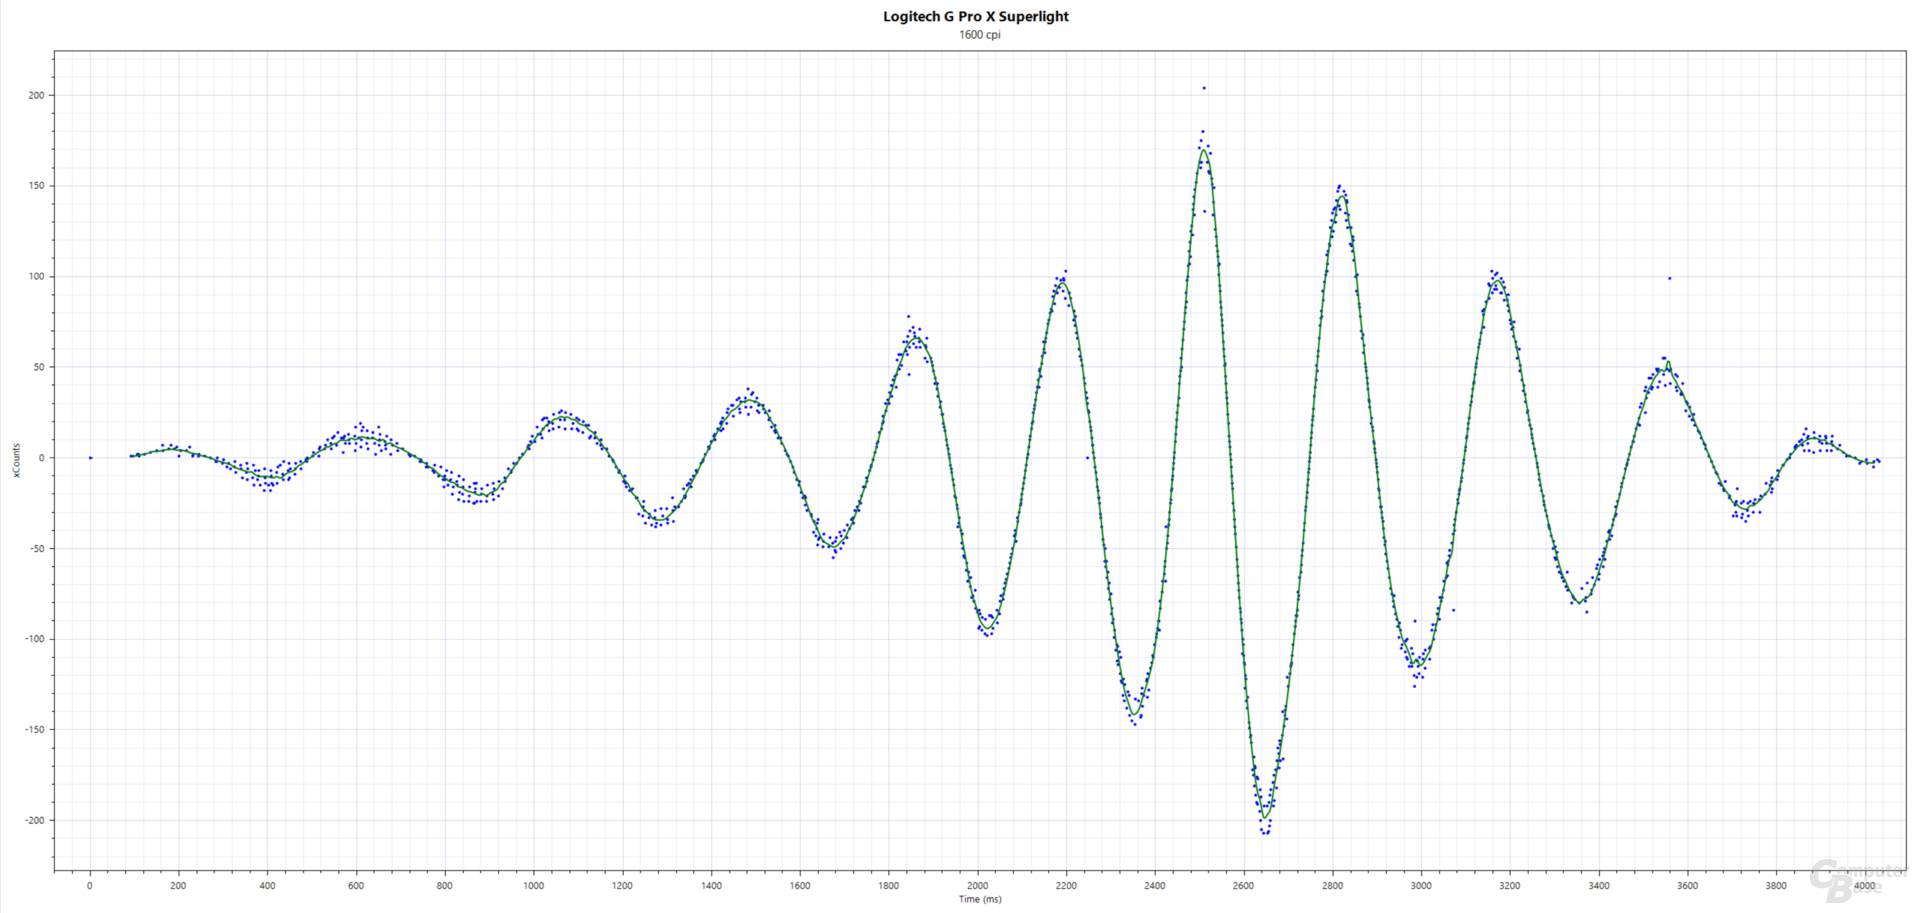Pick the 1400 time axis label

[711, 885]
